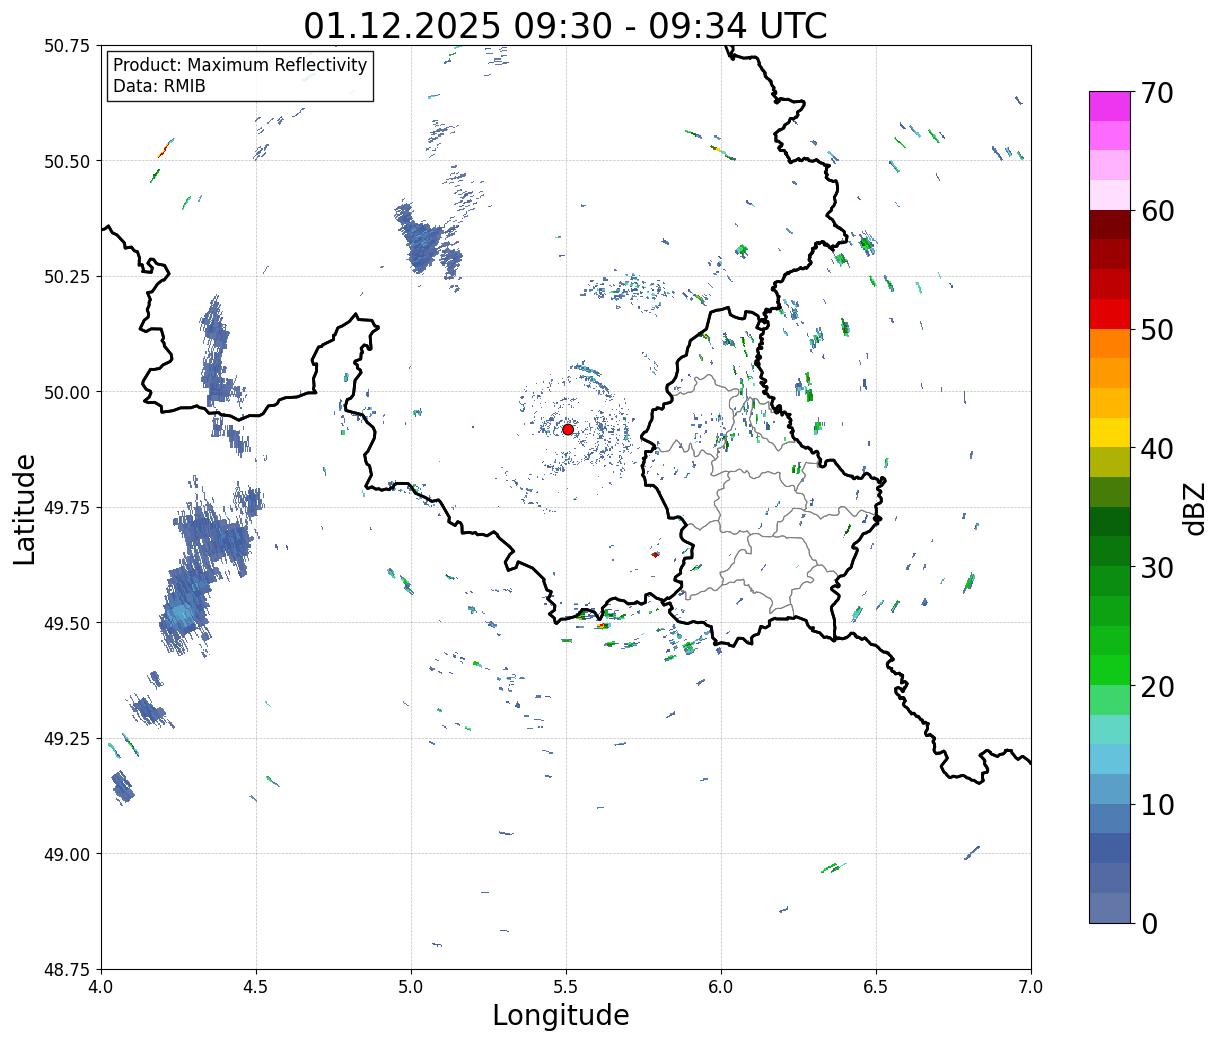
Task: Click the longitude tick label 4.0
Action: tap(102, 987)
